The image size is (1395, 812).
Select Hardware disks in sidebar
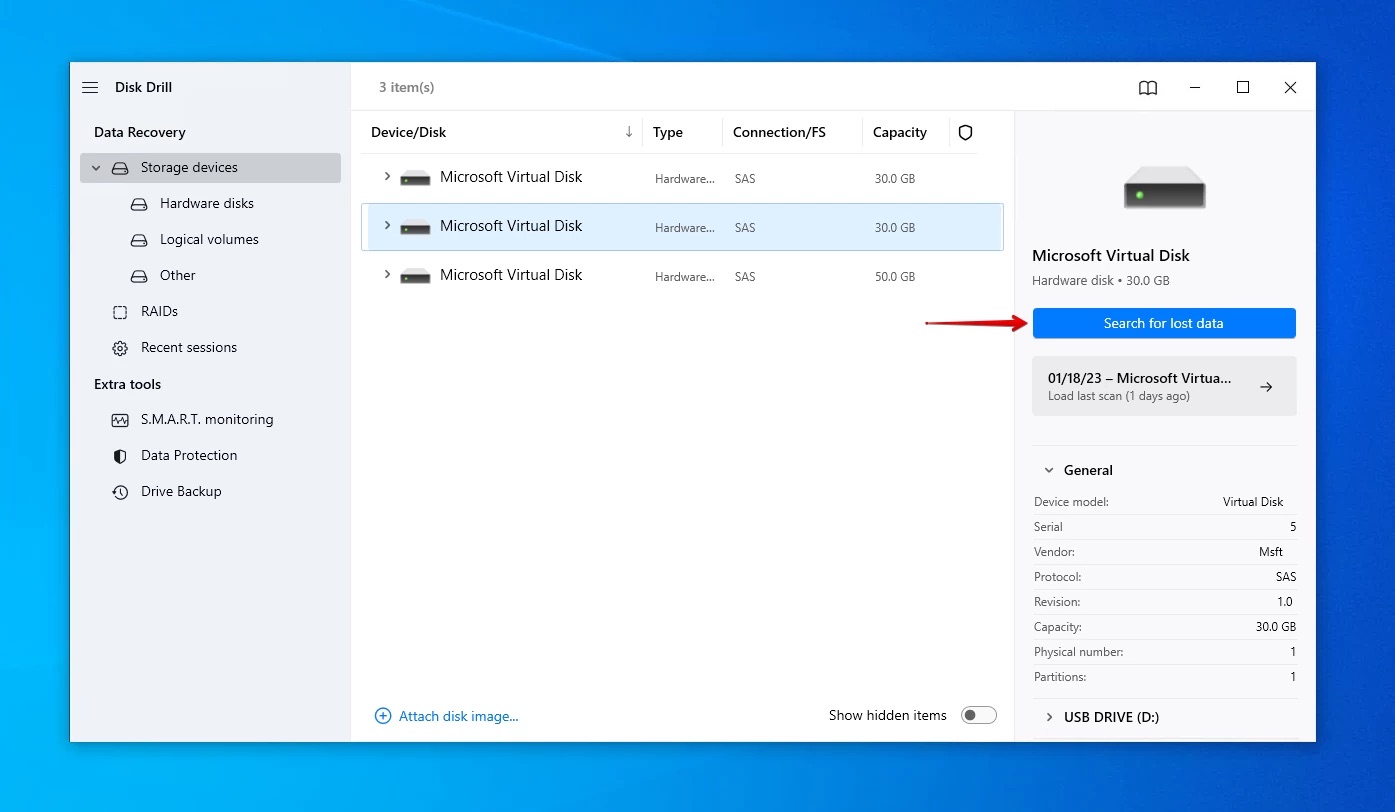click(x=206, y=204)
